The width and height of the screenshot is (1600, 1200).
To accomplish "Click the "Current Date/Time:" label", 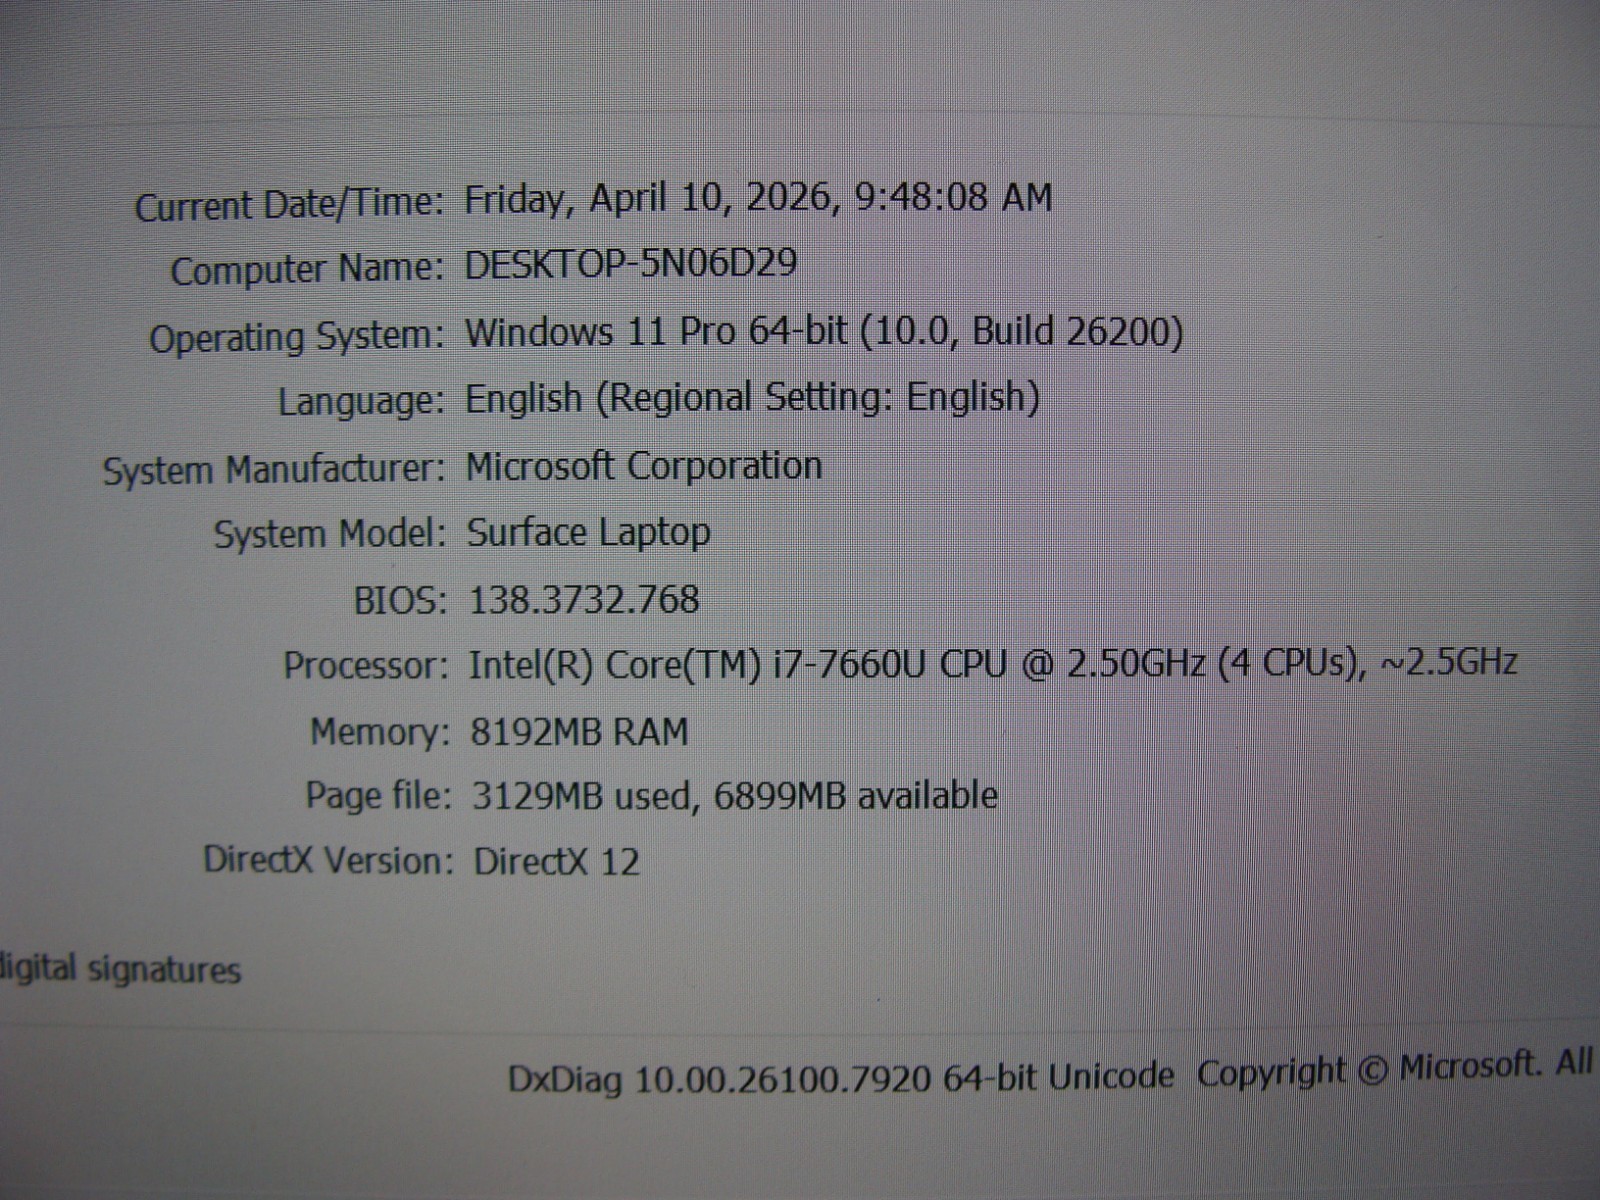I will point(289,206).
